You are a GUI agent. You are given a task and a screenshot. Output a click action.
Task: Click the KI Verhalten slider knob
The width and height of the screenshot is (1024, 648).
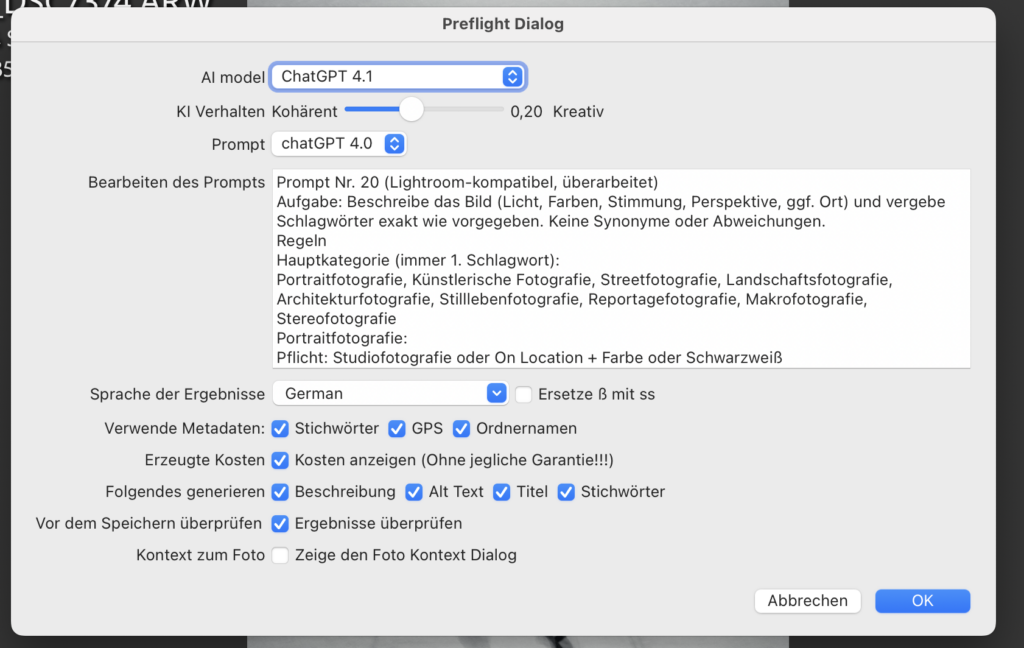411,110
